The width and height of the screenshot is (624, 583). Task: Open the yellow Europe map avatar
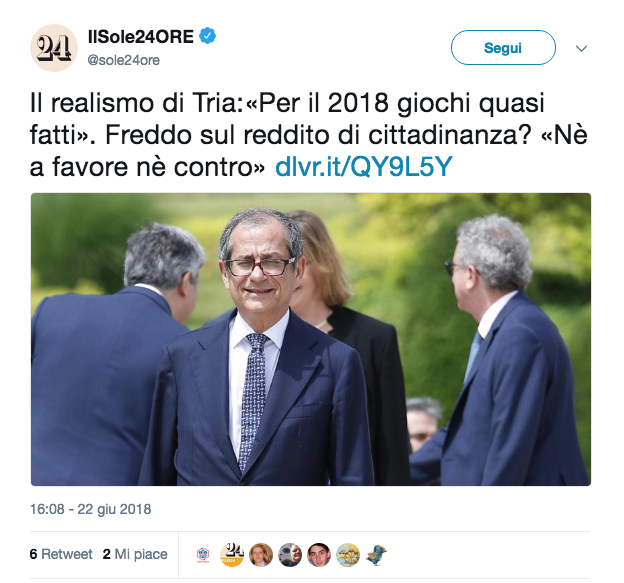(348, 554)
